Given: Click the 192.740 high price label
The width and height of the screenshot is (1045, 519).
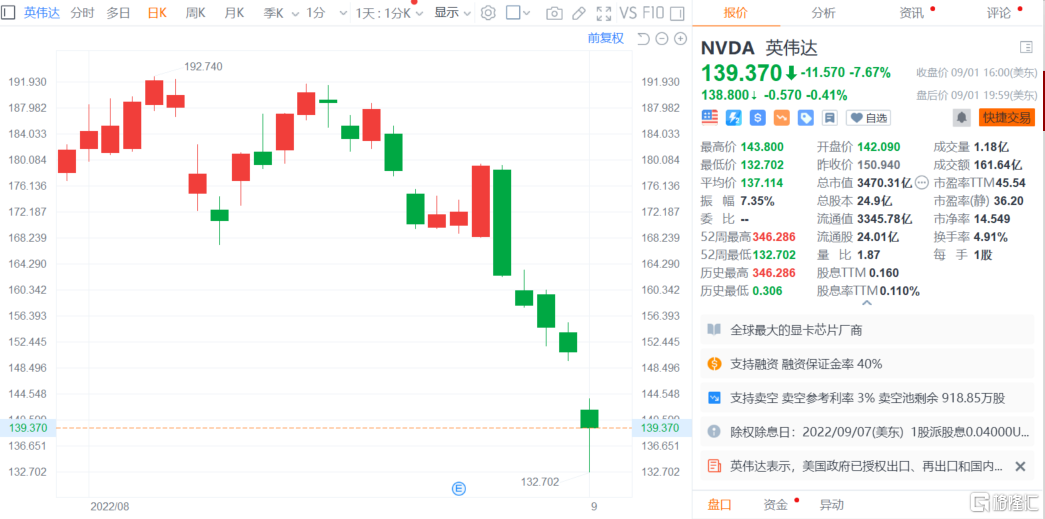Looking at the screenshot, I should point(203,66).
